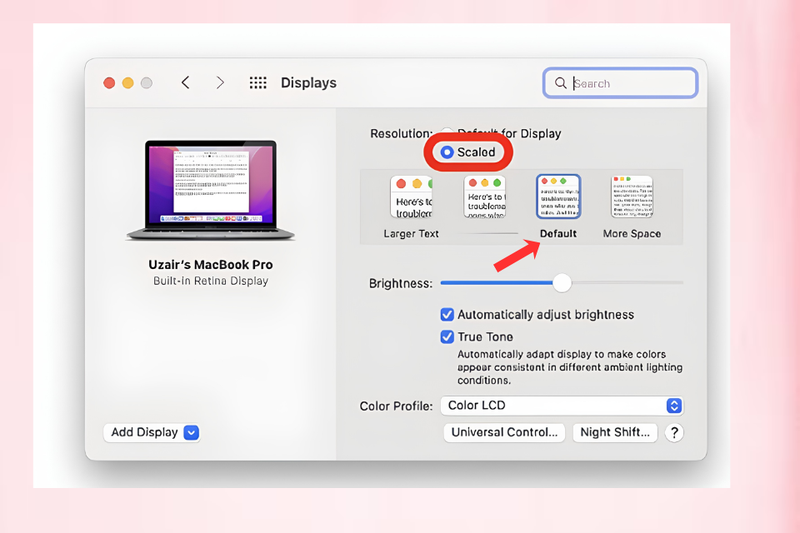This screenshot has height=533, width=800.
Task: Toggle Automatically adjust brightness checkbox
Action: click(447, 315)
